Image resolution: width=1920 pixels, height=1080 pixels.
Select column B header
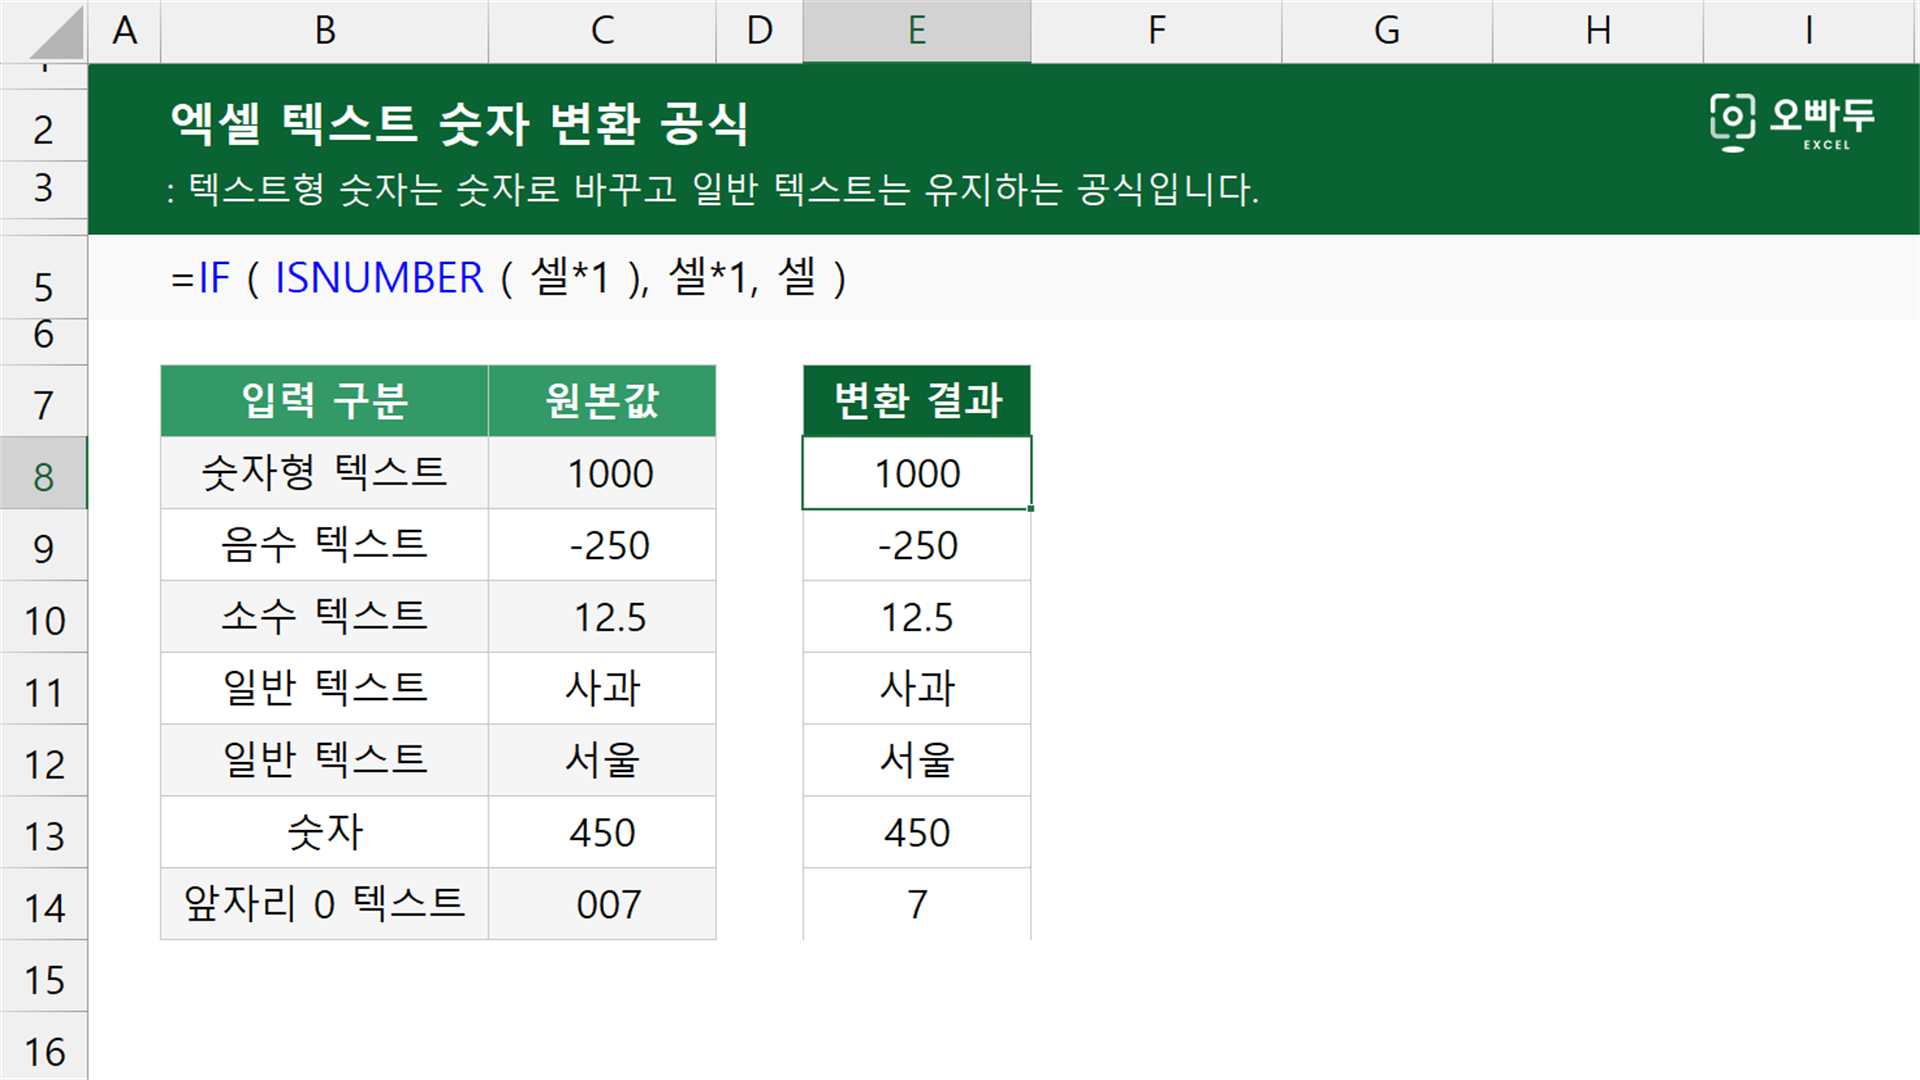(325, 31)
